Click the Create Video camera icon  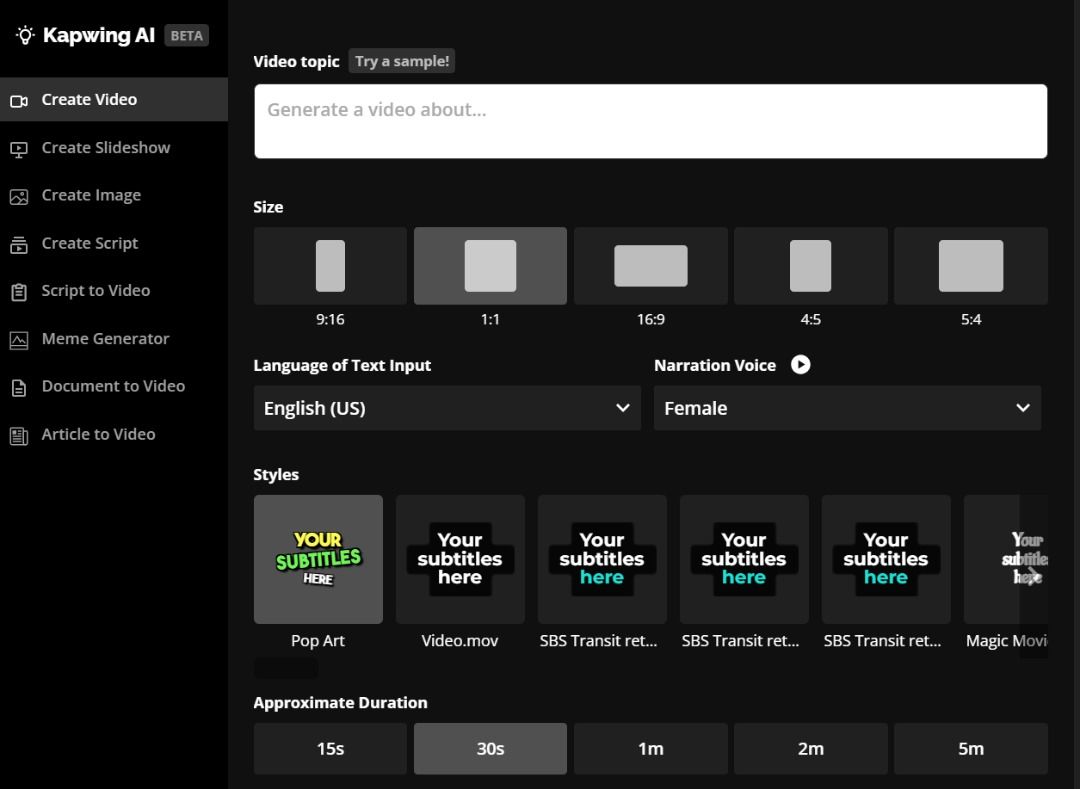pyautogui.click(x=19, y=100)
